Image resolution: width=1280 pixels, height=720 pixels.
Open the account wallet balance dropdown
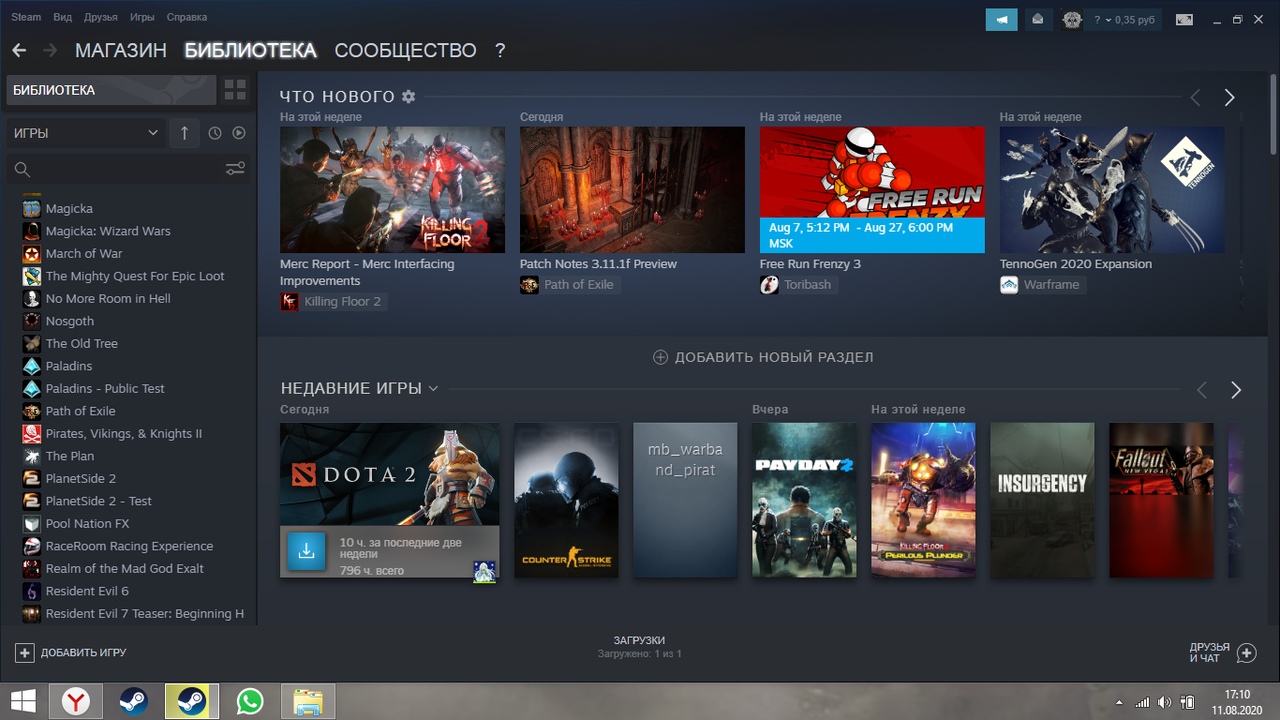(1126, 20)
